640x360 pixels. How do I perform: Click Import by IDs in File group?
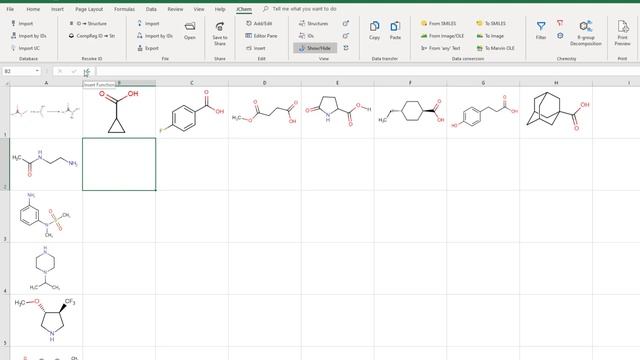click(x=154, y=36)
